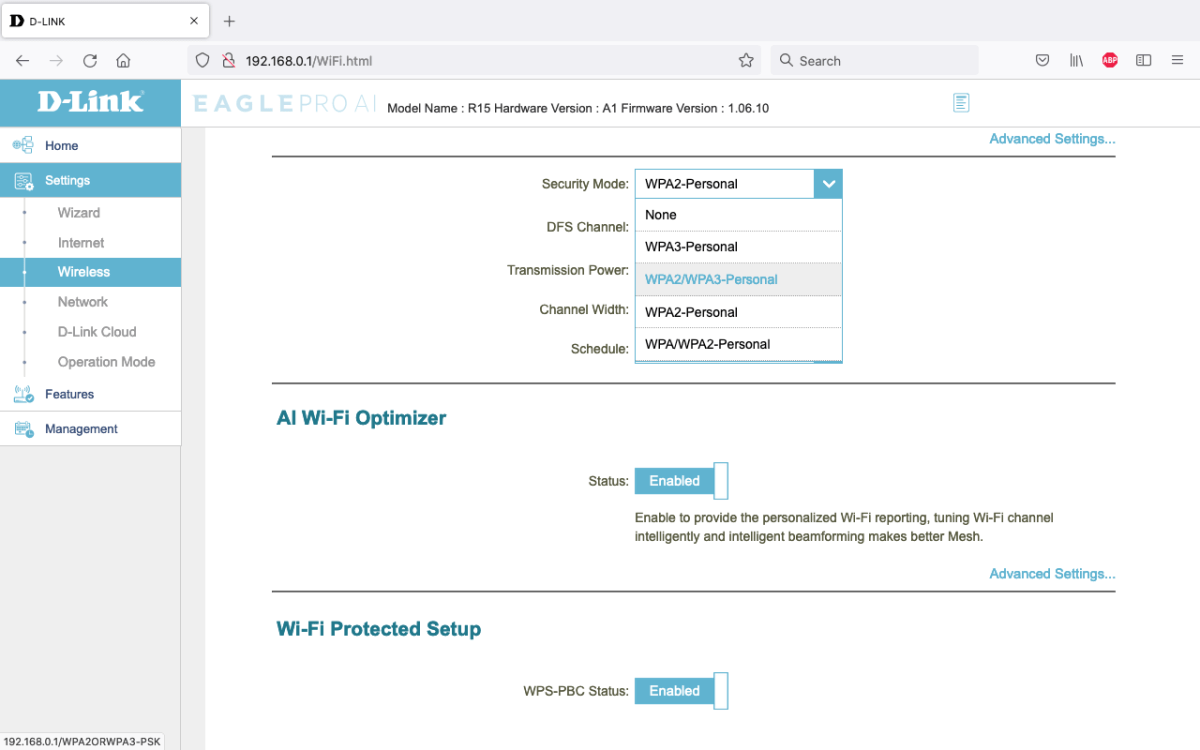This screenshot has width=1200, height=750.
Task: Collapse Security Mode dropdown arrow
Action: pyautogui.click(x=828, y=184)
